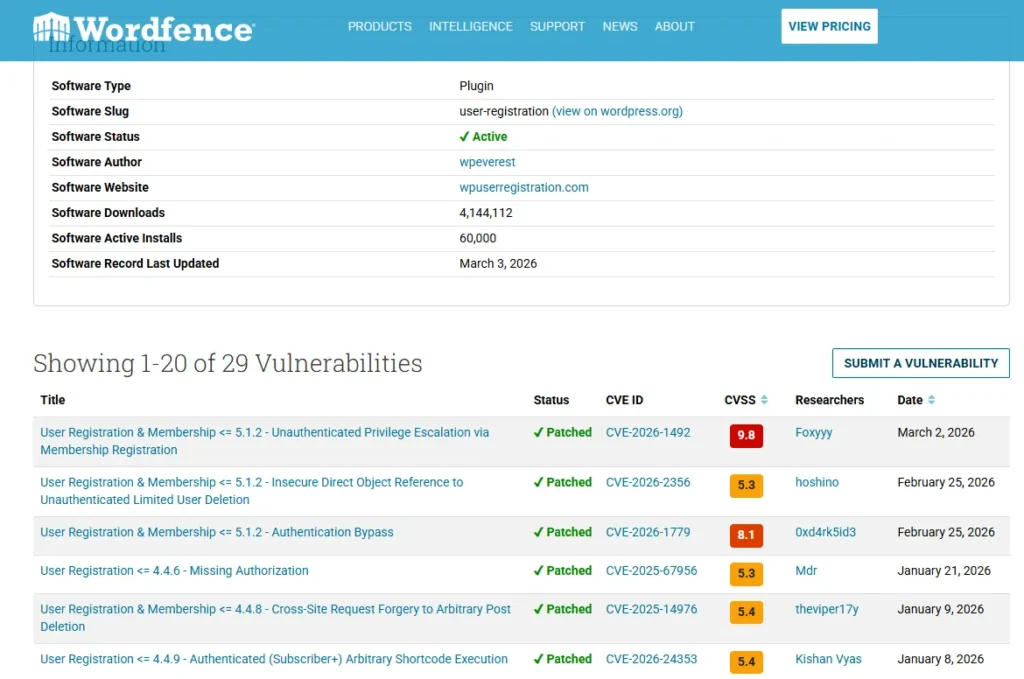The height and width of the screenshot is (679, 1024).
Task: Open CVE-2026-1492 link
Action: pyautogui.click(x=647, y=433)
